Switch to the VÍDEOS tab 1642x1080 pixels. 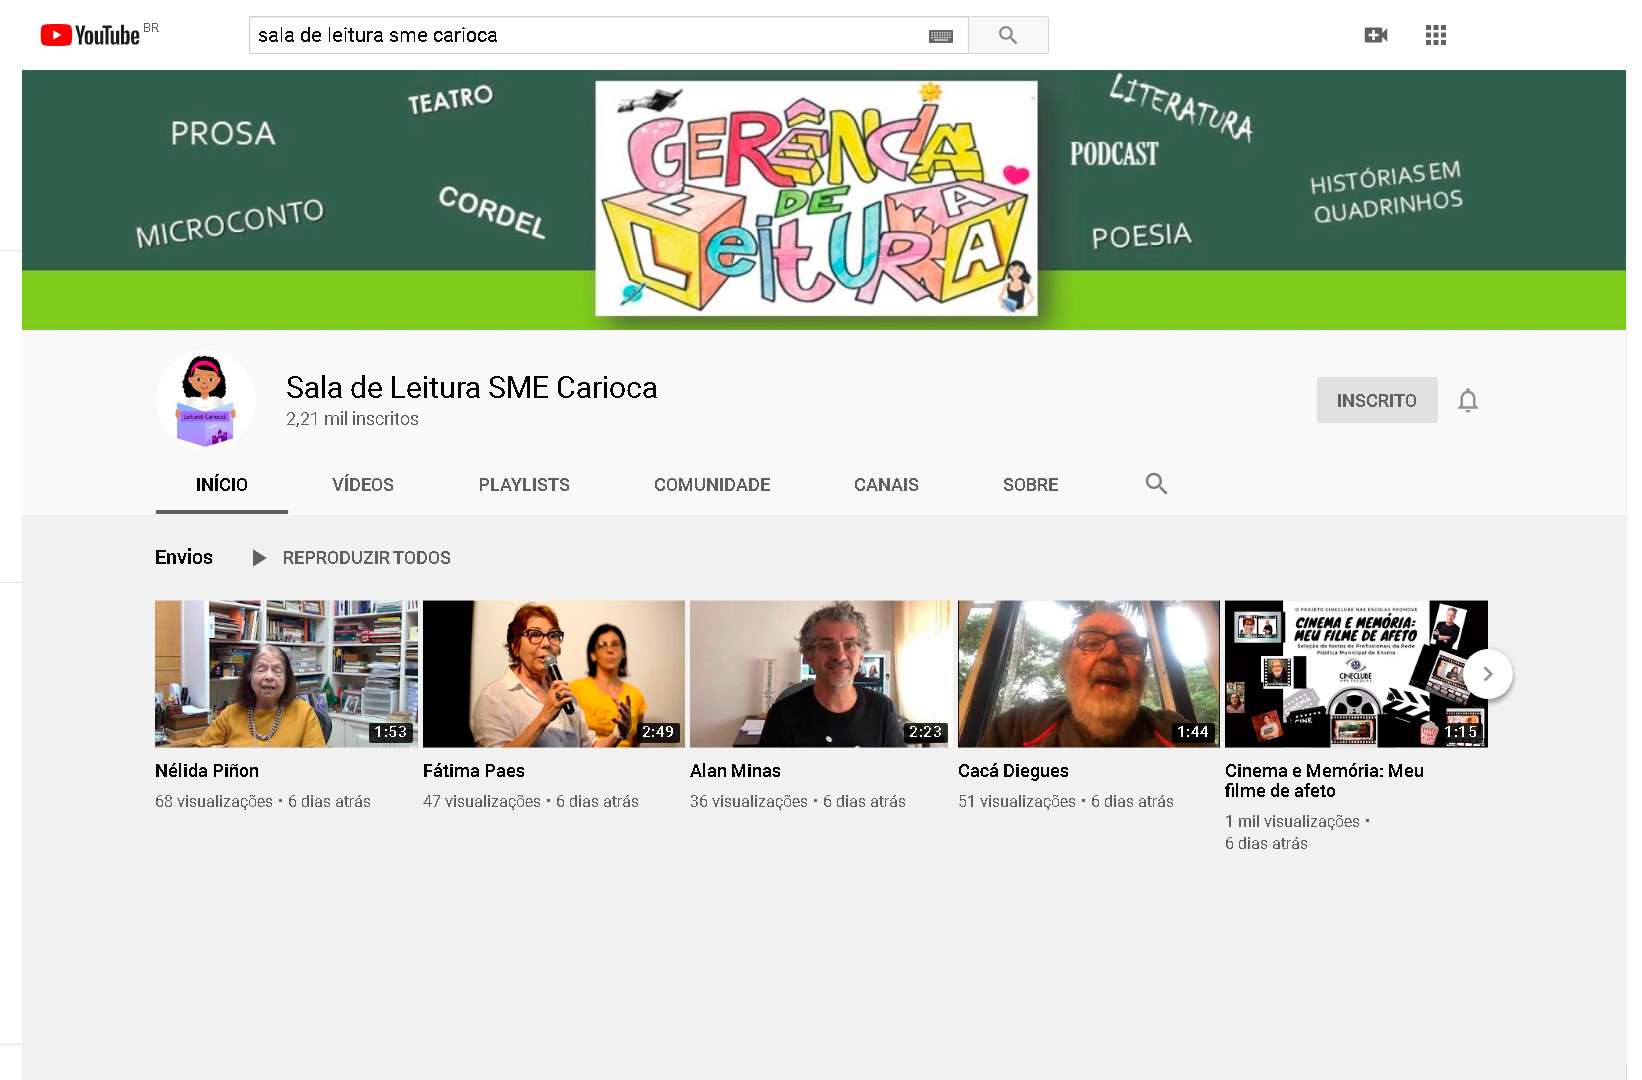(363, 485)
